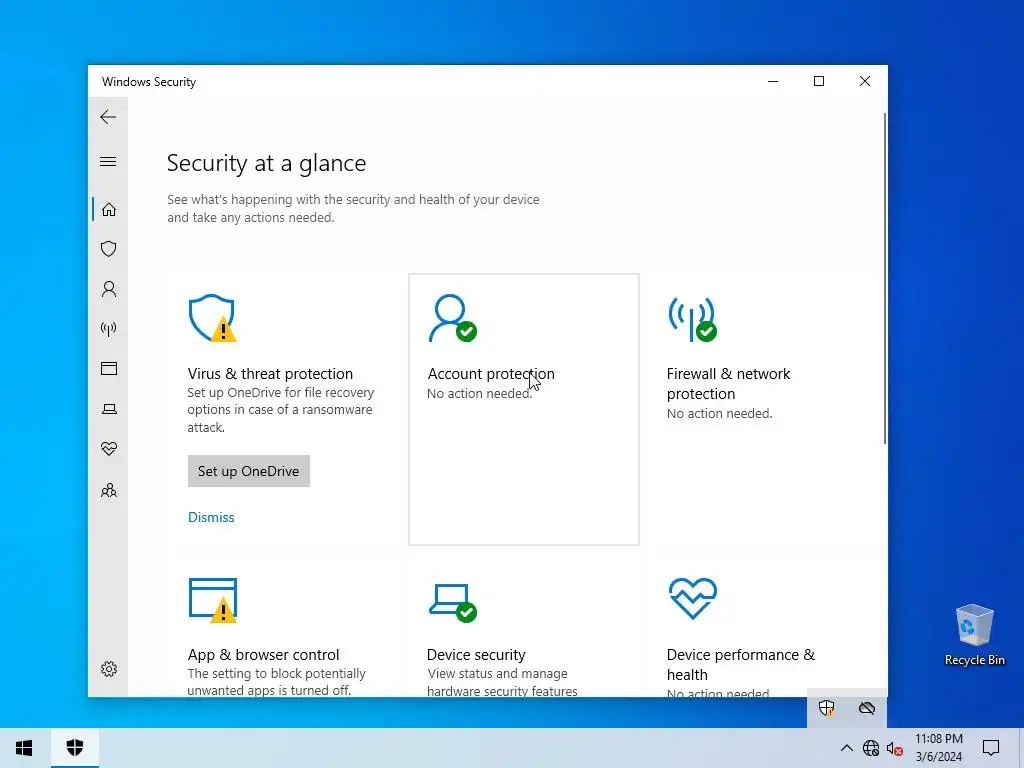Click the muted volume tray icon
1024x768 pixels.
(895, 748)
